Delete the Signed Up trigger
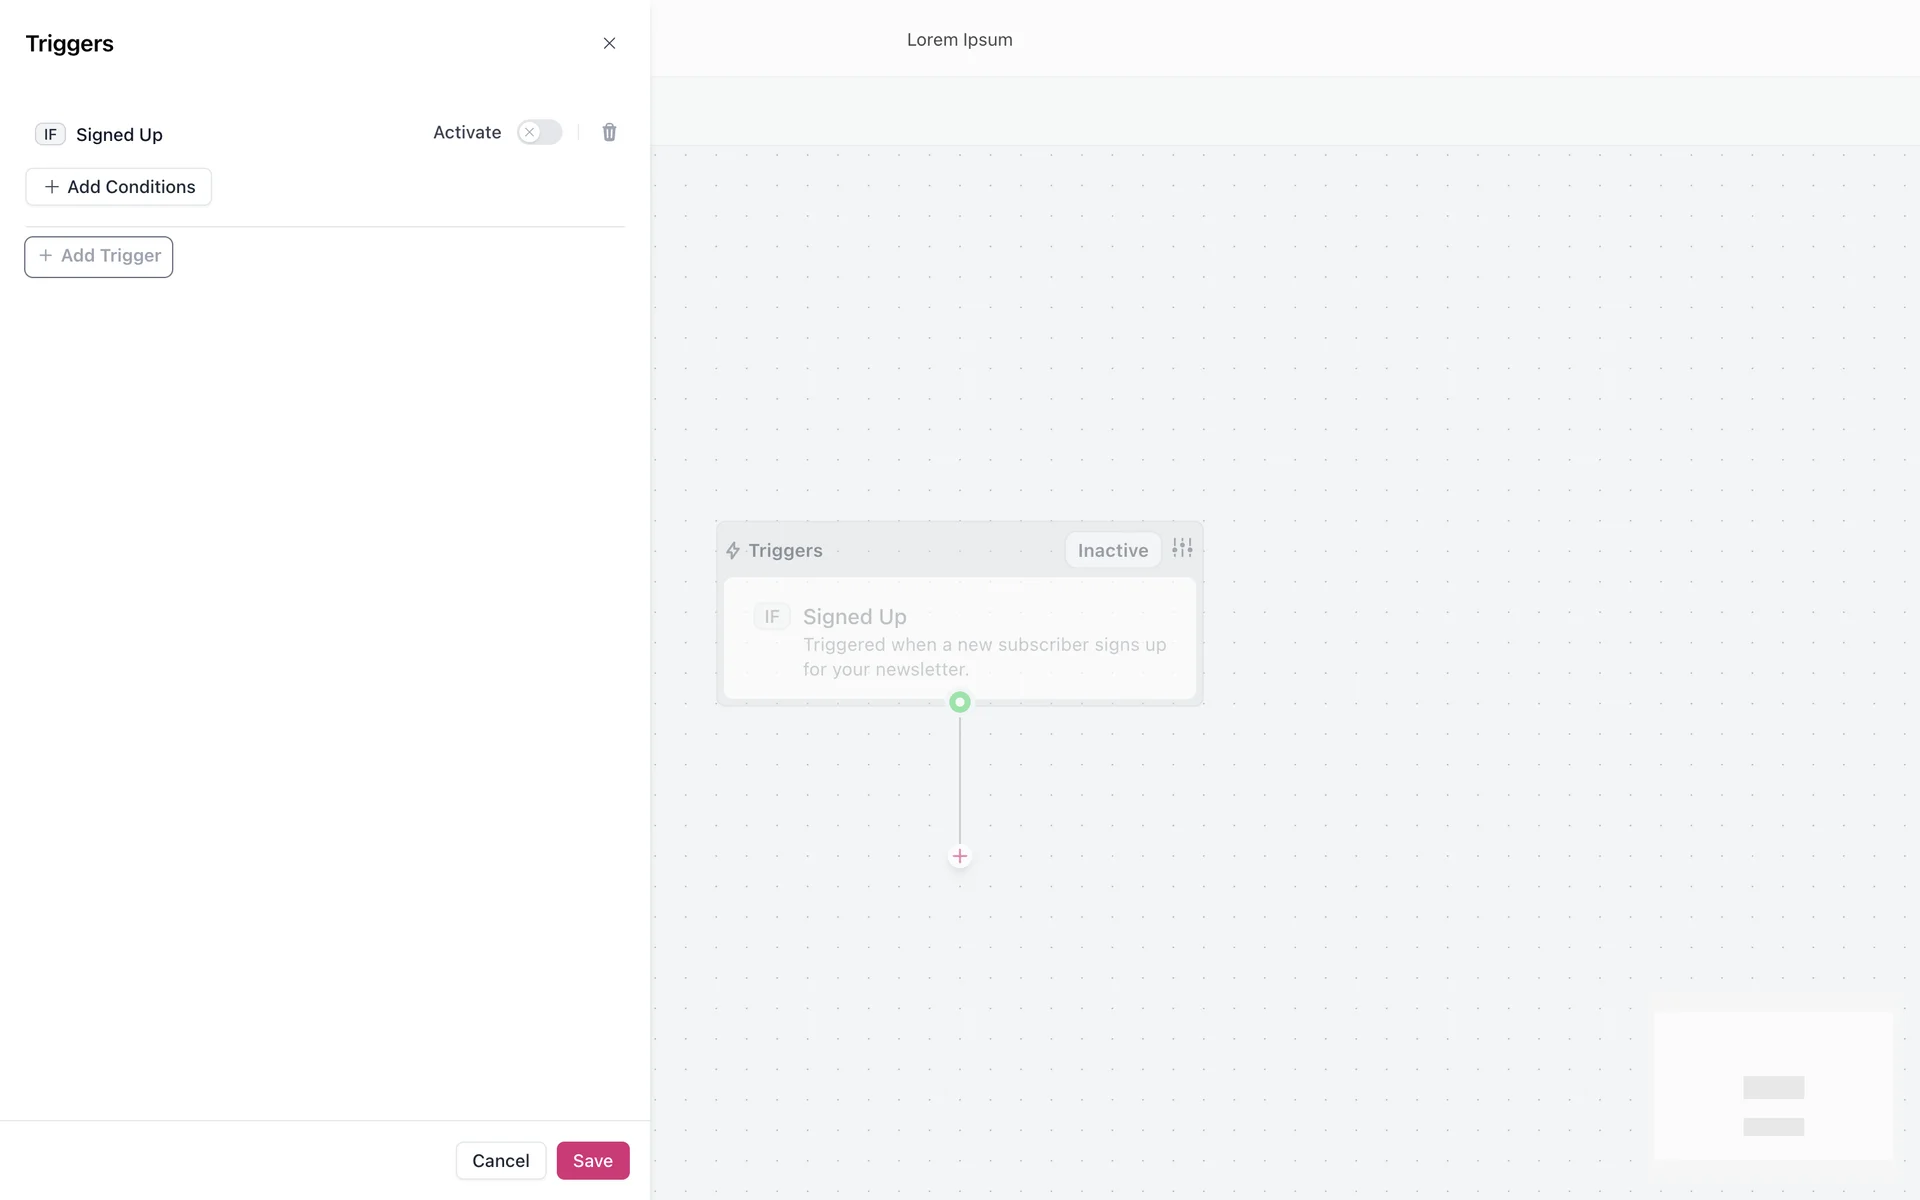The image size is (1920, 1200). click(x=609, y=132)
